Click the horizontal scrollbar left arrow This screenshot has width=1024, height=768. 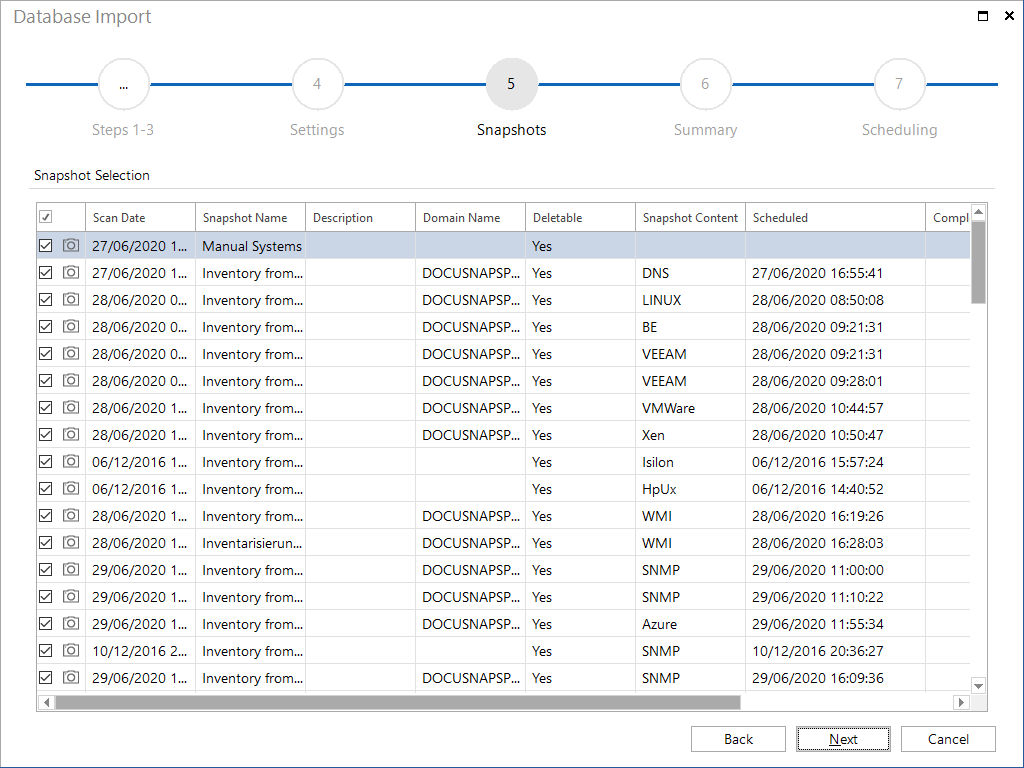46,702
